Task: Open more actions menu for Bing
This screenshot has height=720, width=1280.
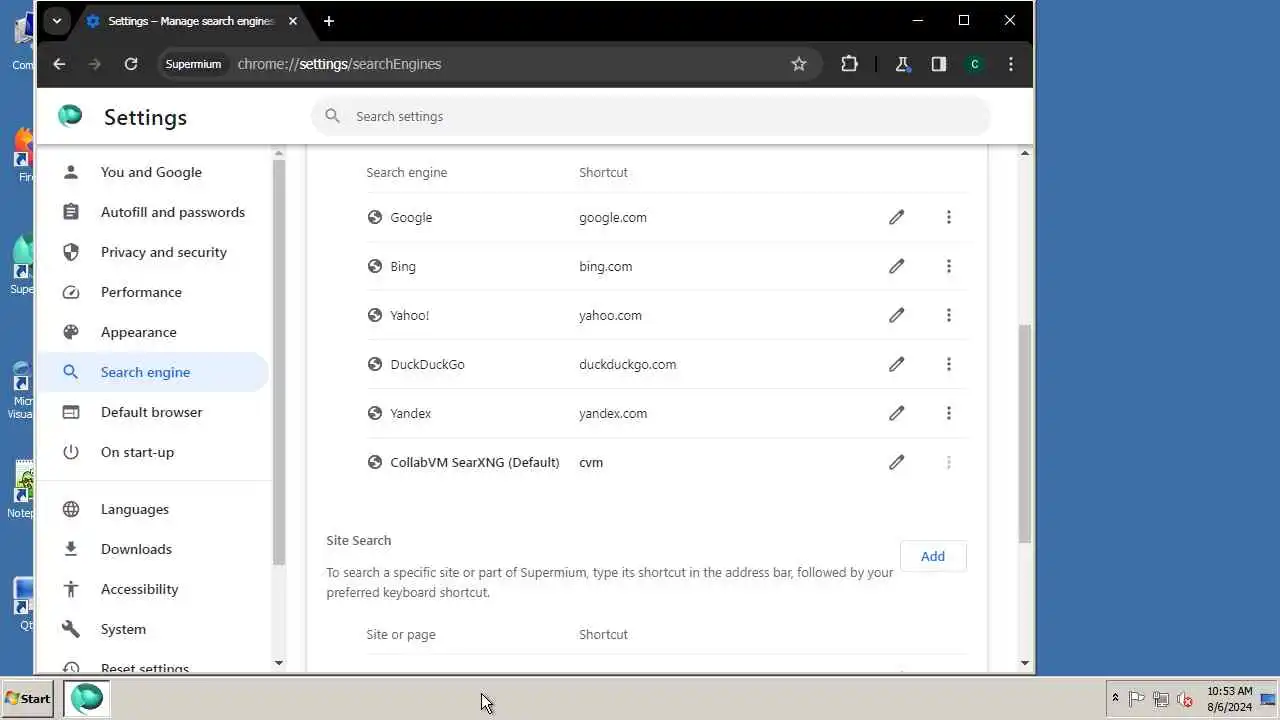Action: point(948,266)
